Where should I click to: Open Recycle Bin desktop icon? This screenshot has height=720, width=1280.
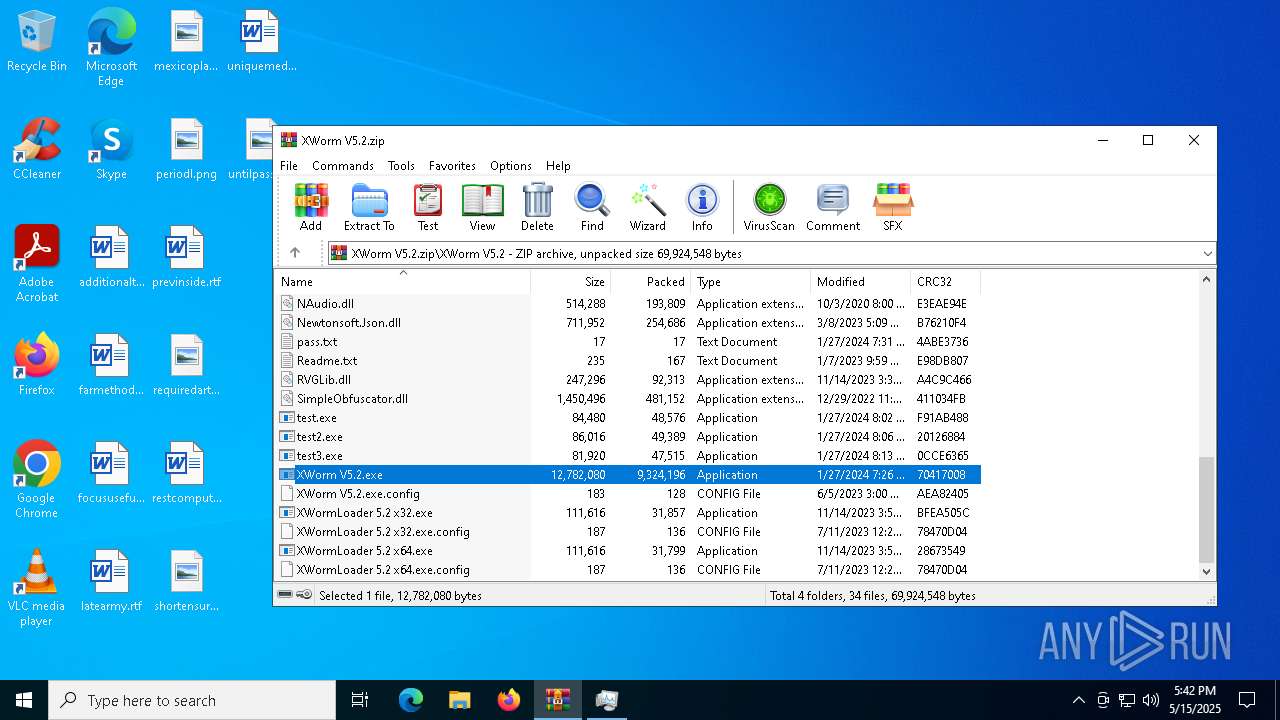(37, 42)
